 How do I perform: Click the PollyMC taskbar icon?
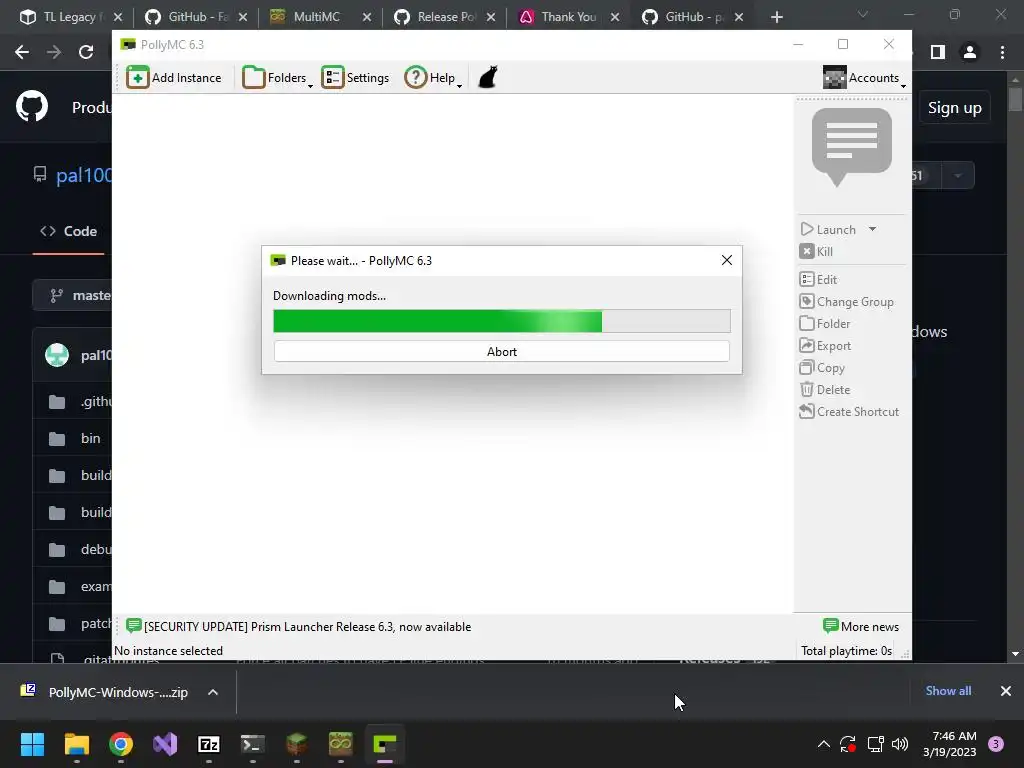click(x=385, y=744)
